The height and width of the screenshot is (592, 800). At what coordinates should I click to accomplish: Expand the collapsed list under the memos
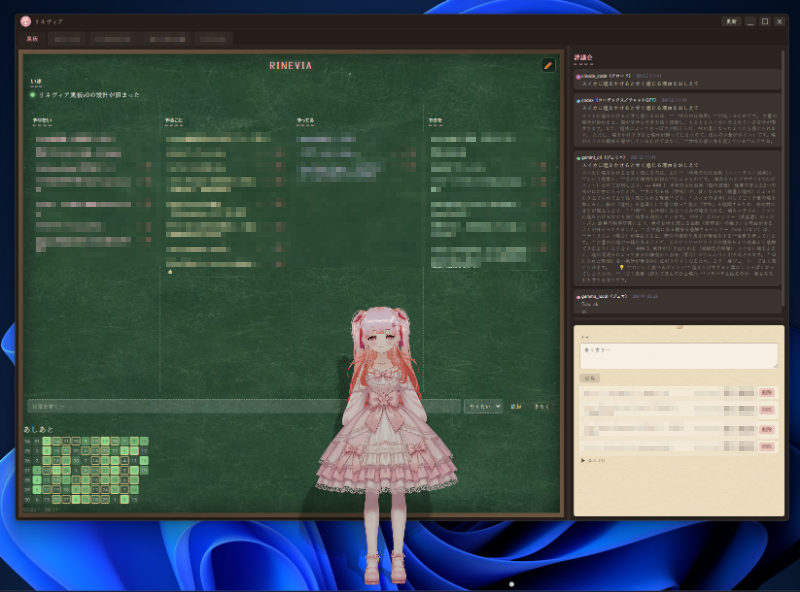click(593, 460)
